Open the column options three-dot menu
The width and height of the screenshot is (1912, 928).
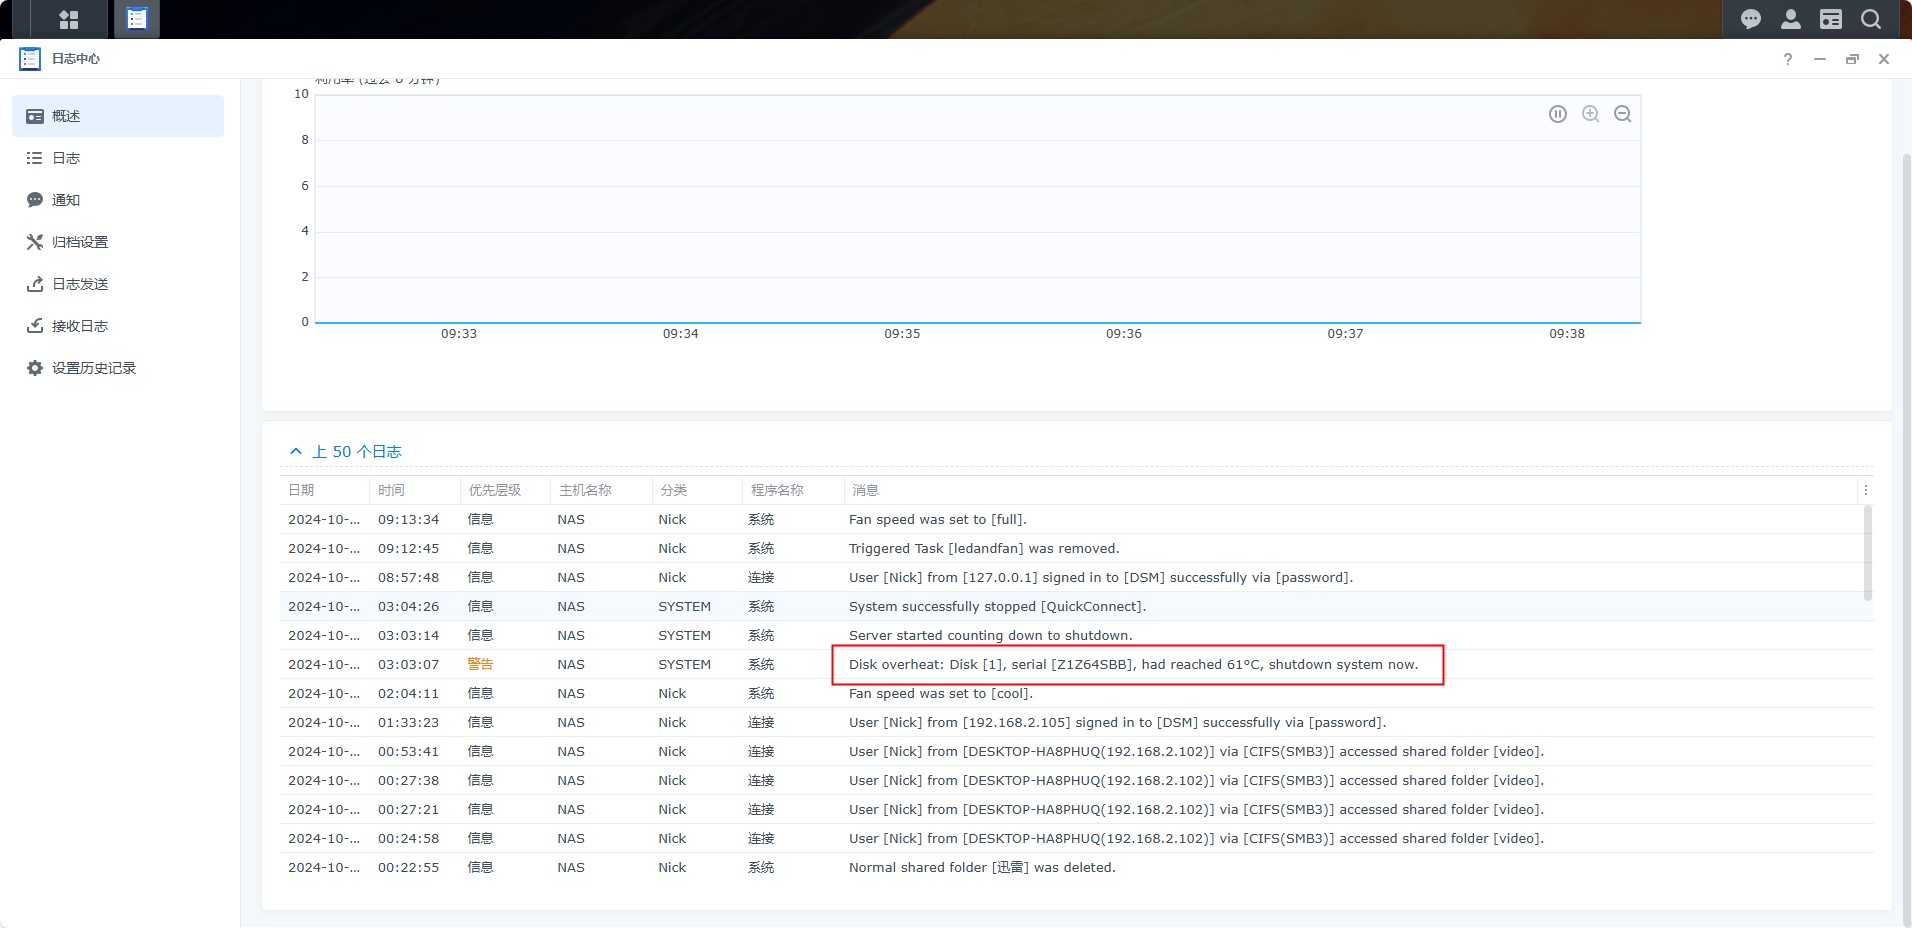(1866, 490)
